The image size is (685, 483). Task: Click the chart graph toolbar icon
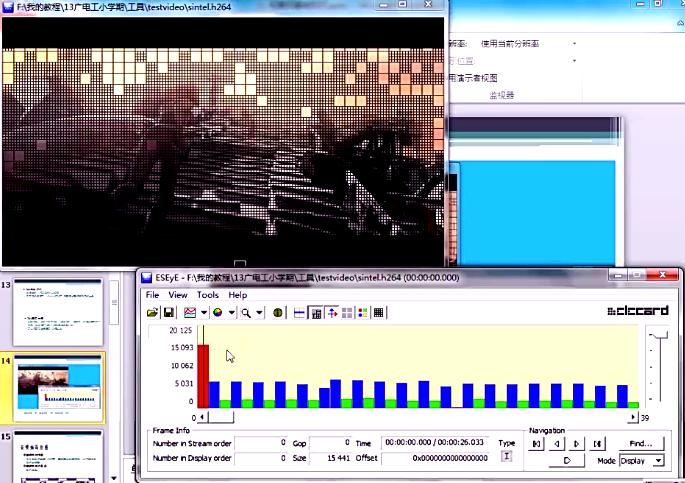pos(190,313)
